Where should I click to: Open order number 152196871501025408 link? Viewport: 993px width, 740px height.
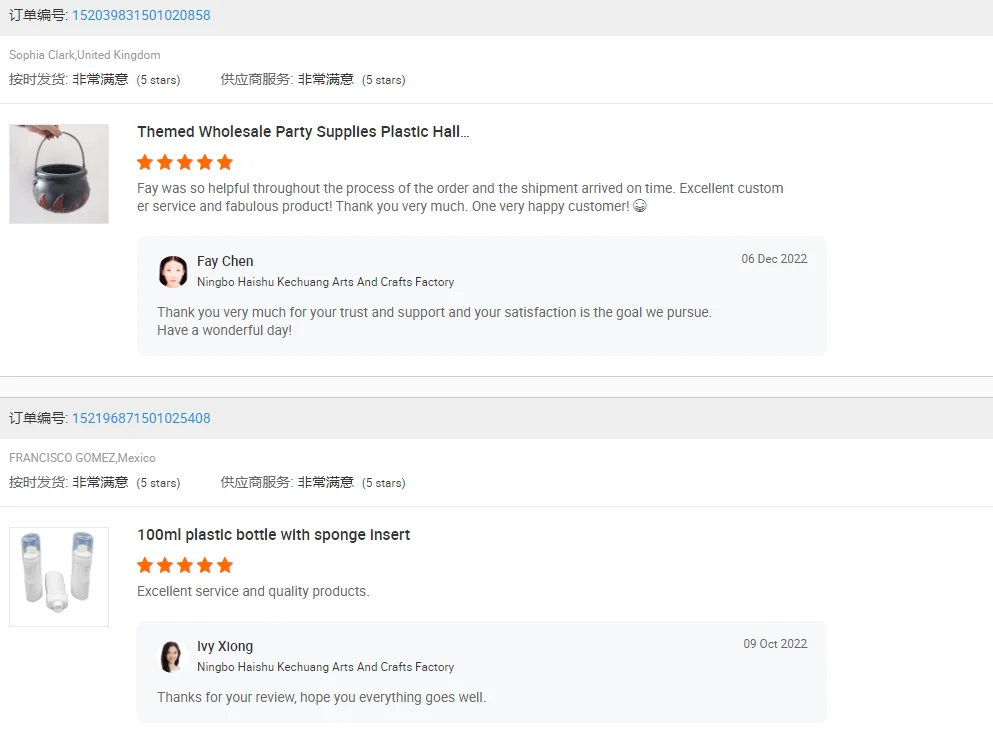141,418
